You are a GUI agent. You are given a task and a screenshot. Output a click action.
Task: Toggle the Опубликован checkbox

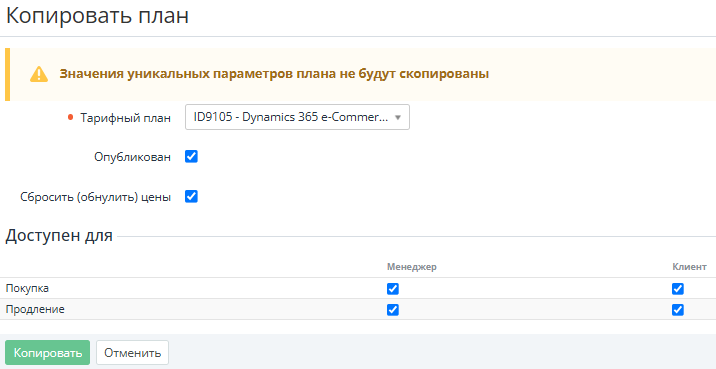coord(191,157)
